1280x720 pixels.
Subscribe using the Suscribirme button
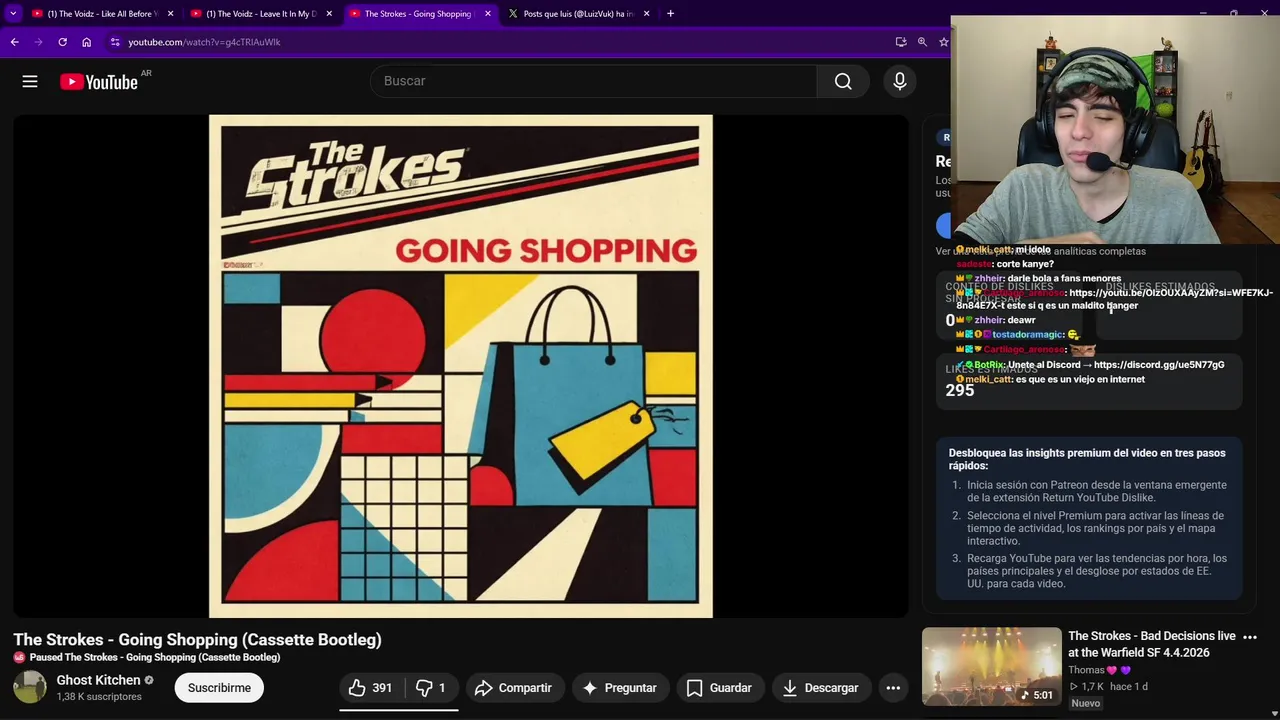click(219, 688)
